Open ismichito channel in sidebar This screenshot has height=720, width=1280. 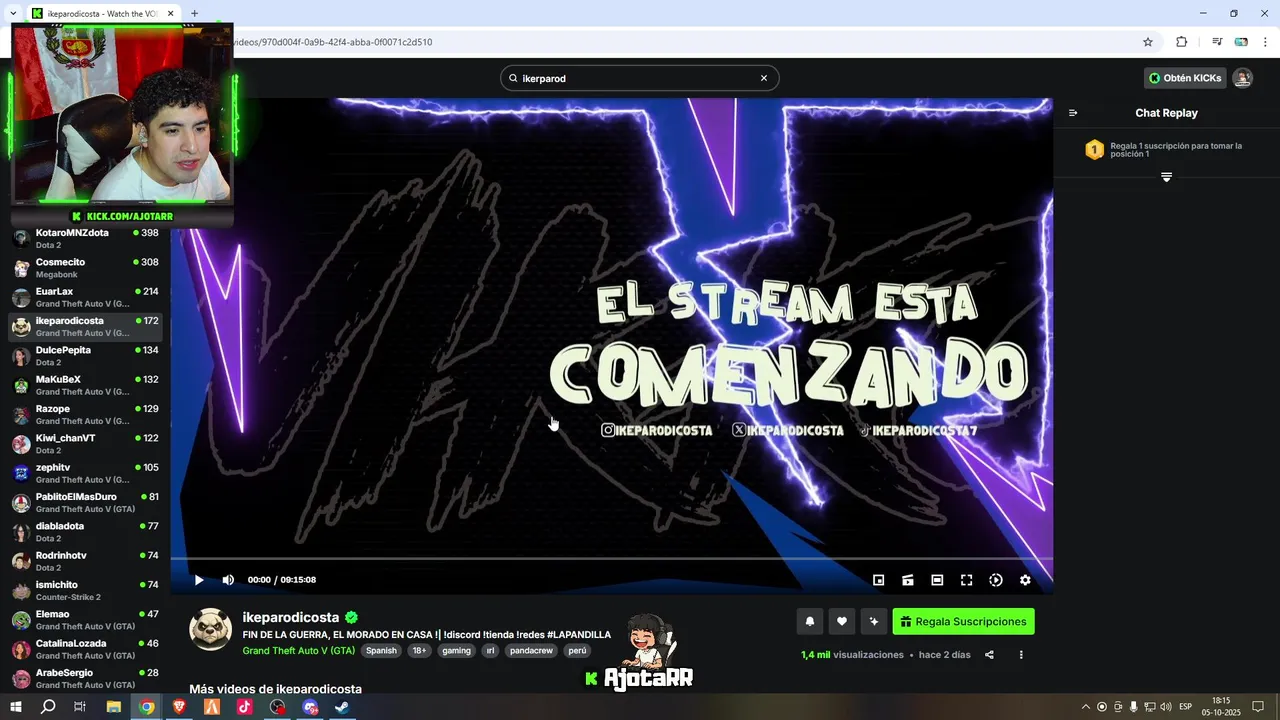point(85,590)
